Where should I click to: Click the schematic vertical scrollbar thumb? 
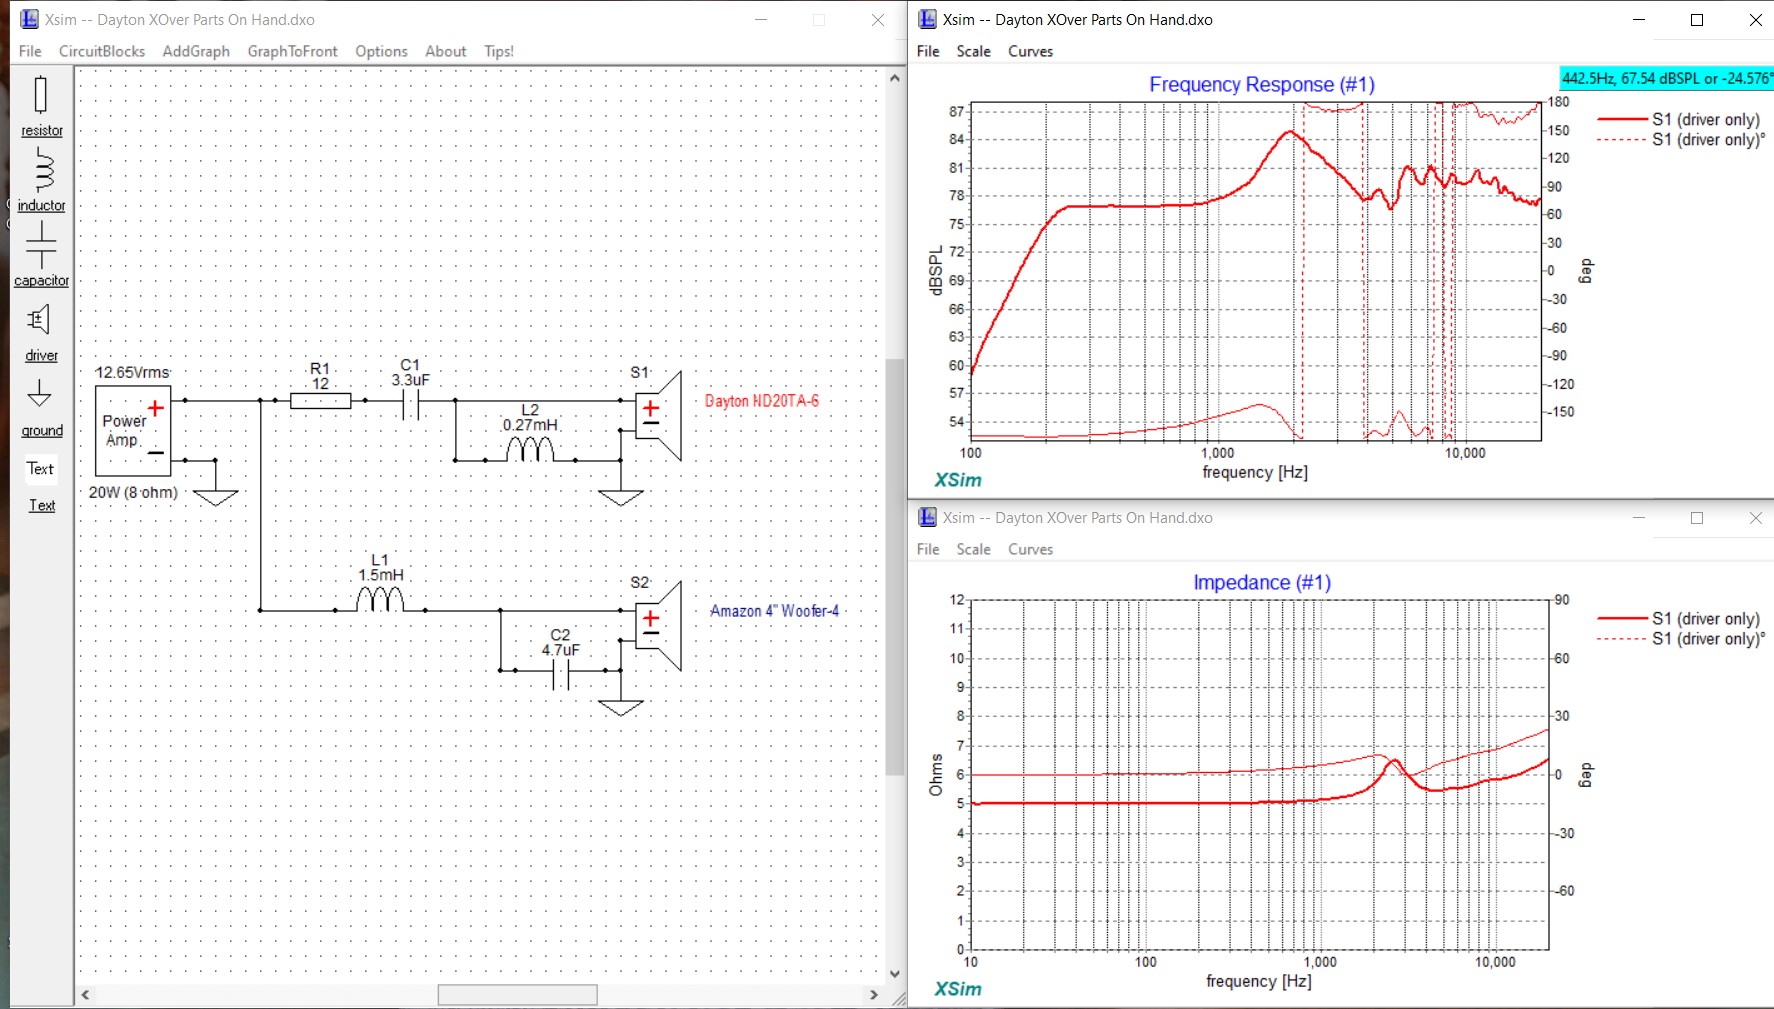894,565
